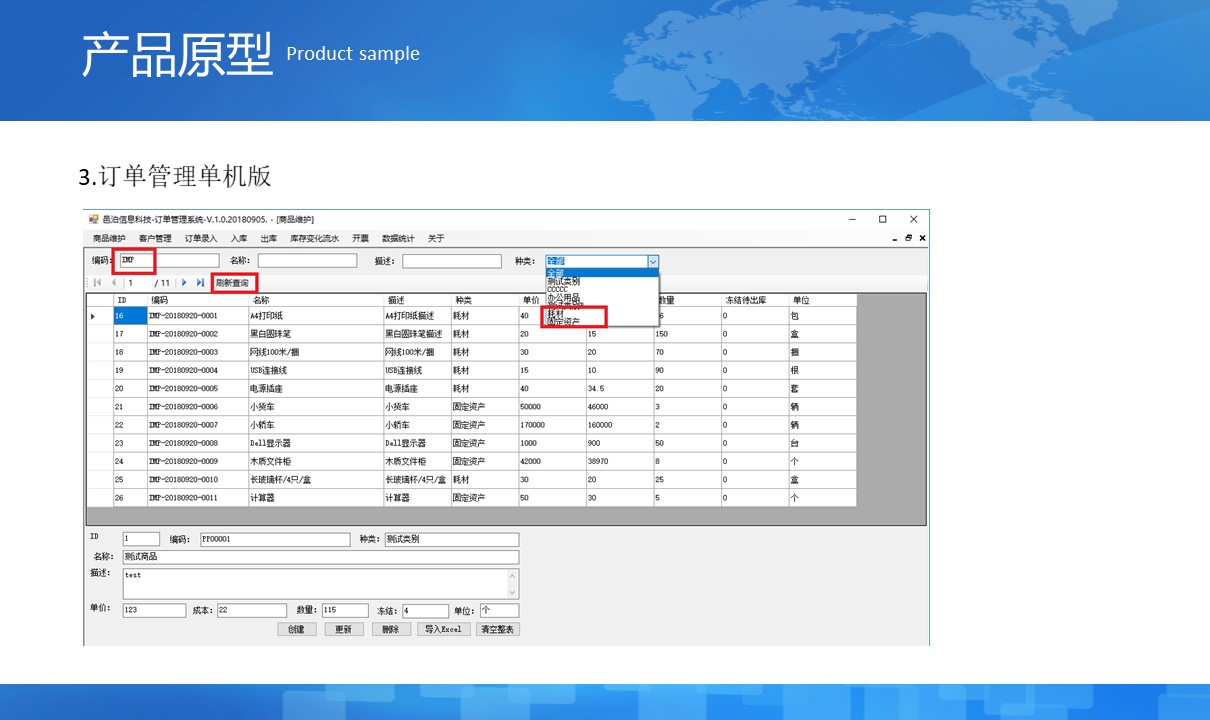Viewport: 1210px width, 720px height.
Task: Go to first page of records
Action: pos(98,283)
